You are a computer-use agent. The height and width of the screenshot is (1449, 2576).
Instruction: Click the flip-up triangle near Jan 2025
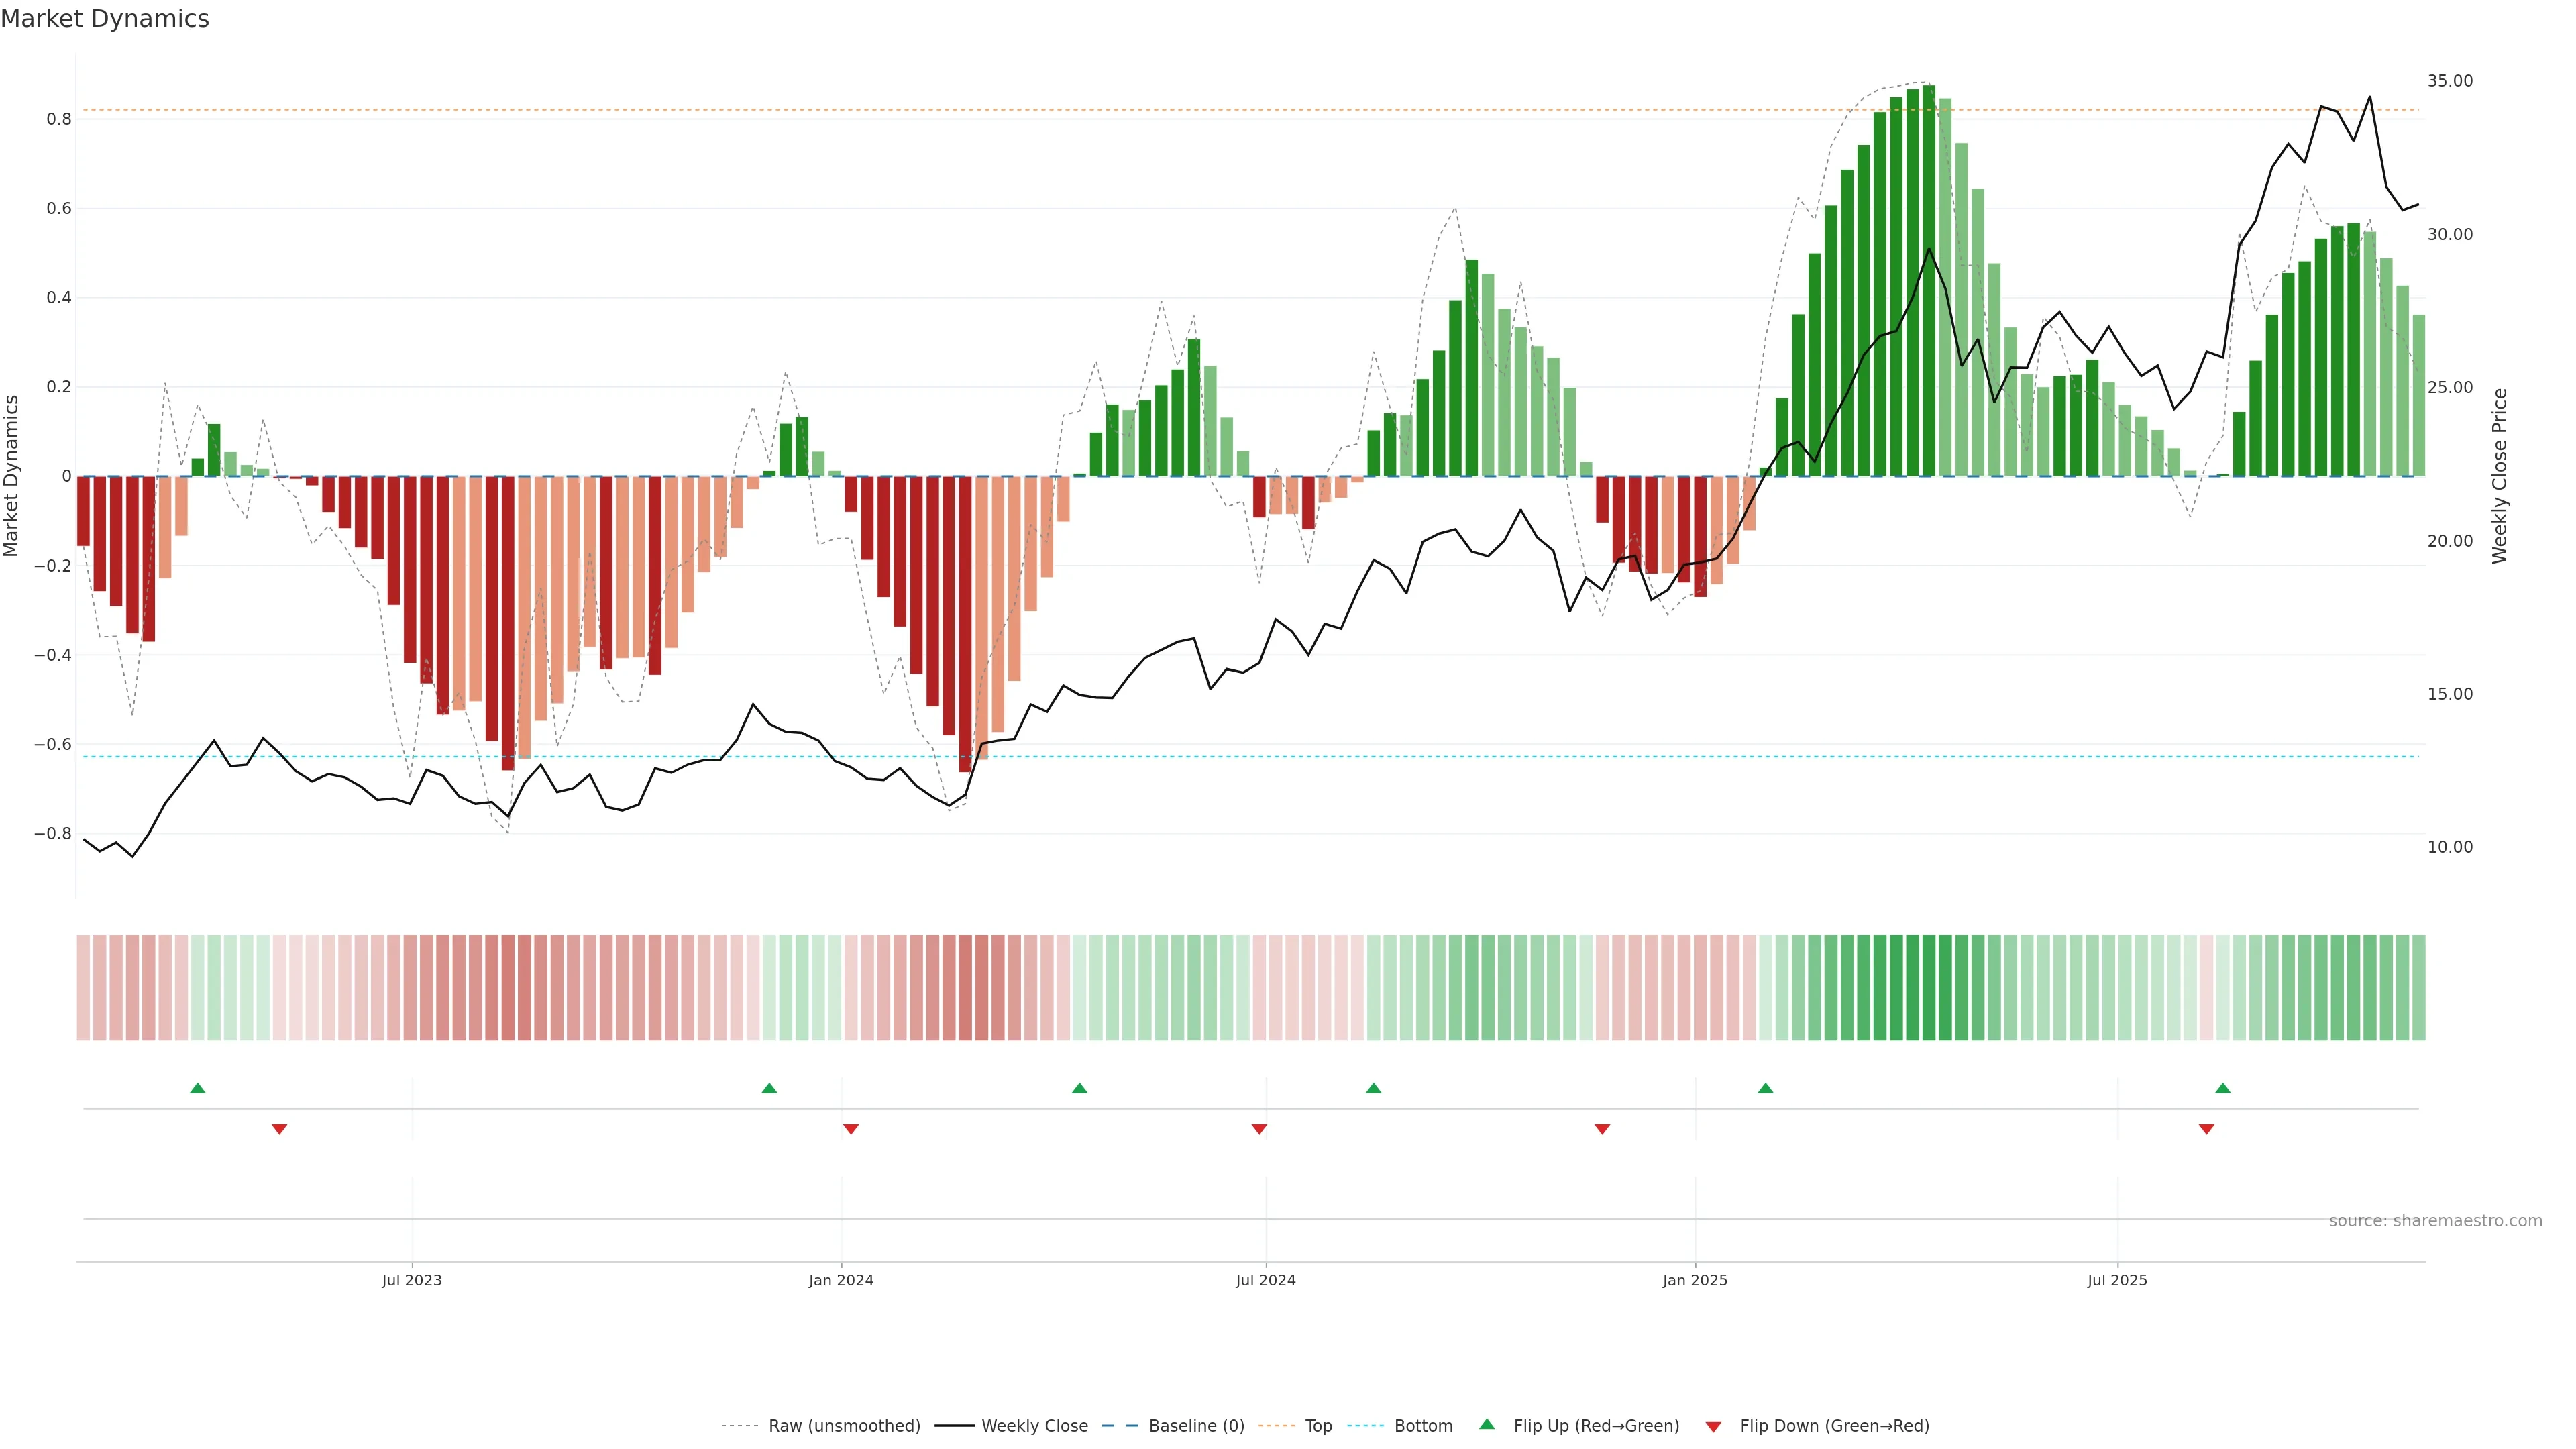click(1765, 1088)
